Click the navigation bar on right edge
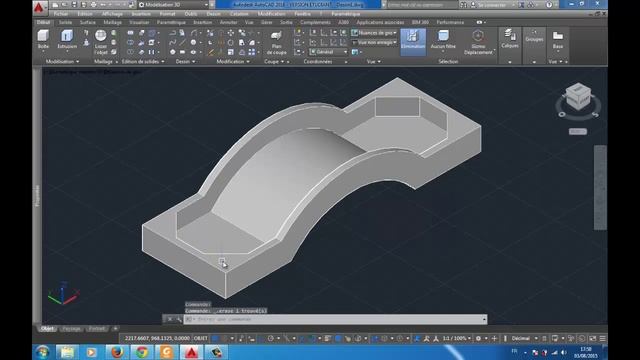This screenshot has width=640, height=360. tap(600, 187)
